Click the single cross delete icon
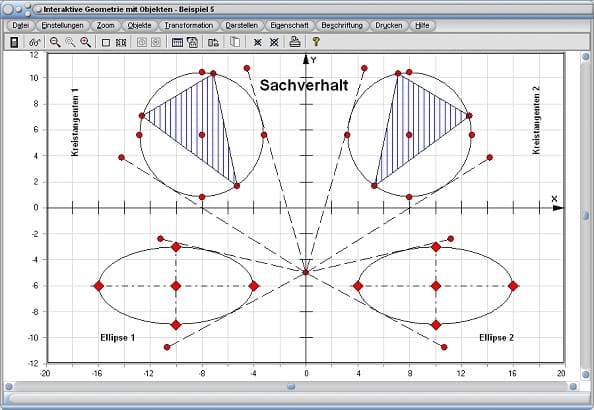 (x=258, y=42)
